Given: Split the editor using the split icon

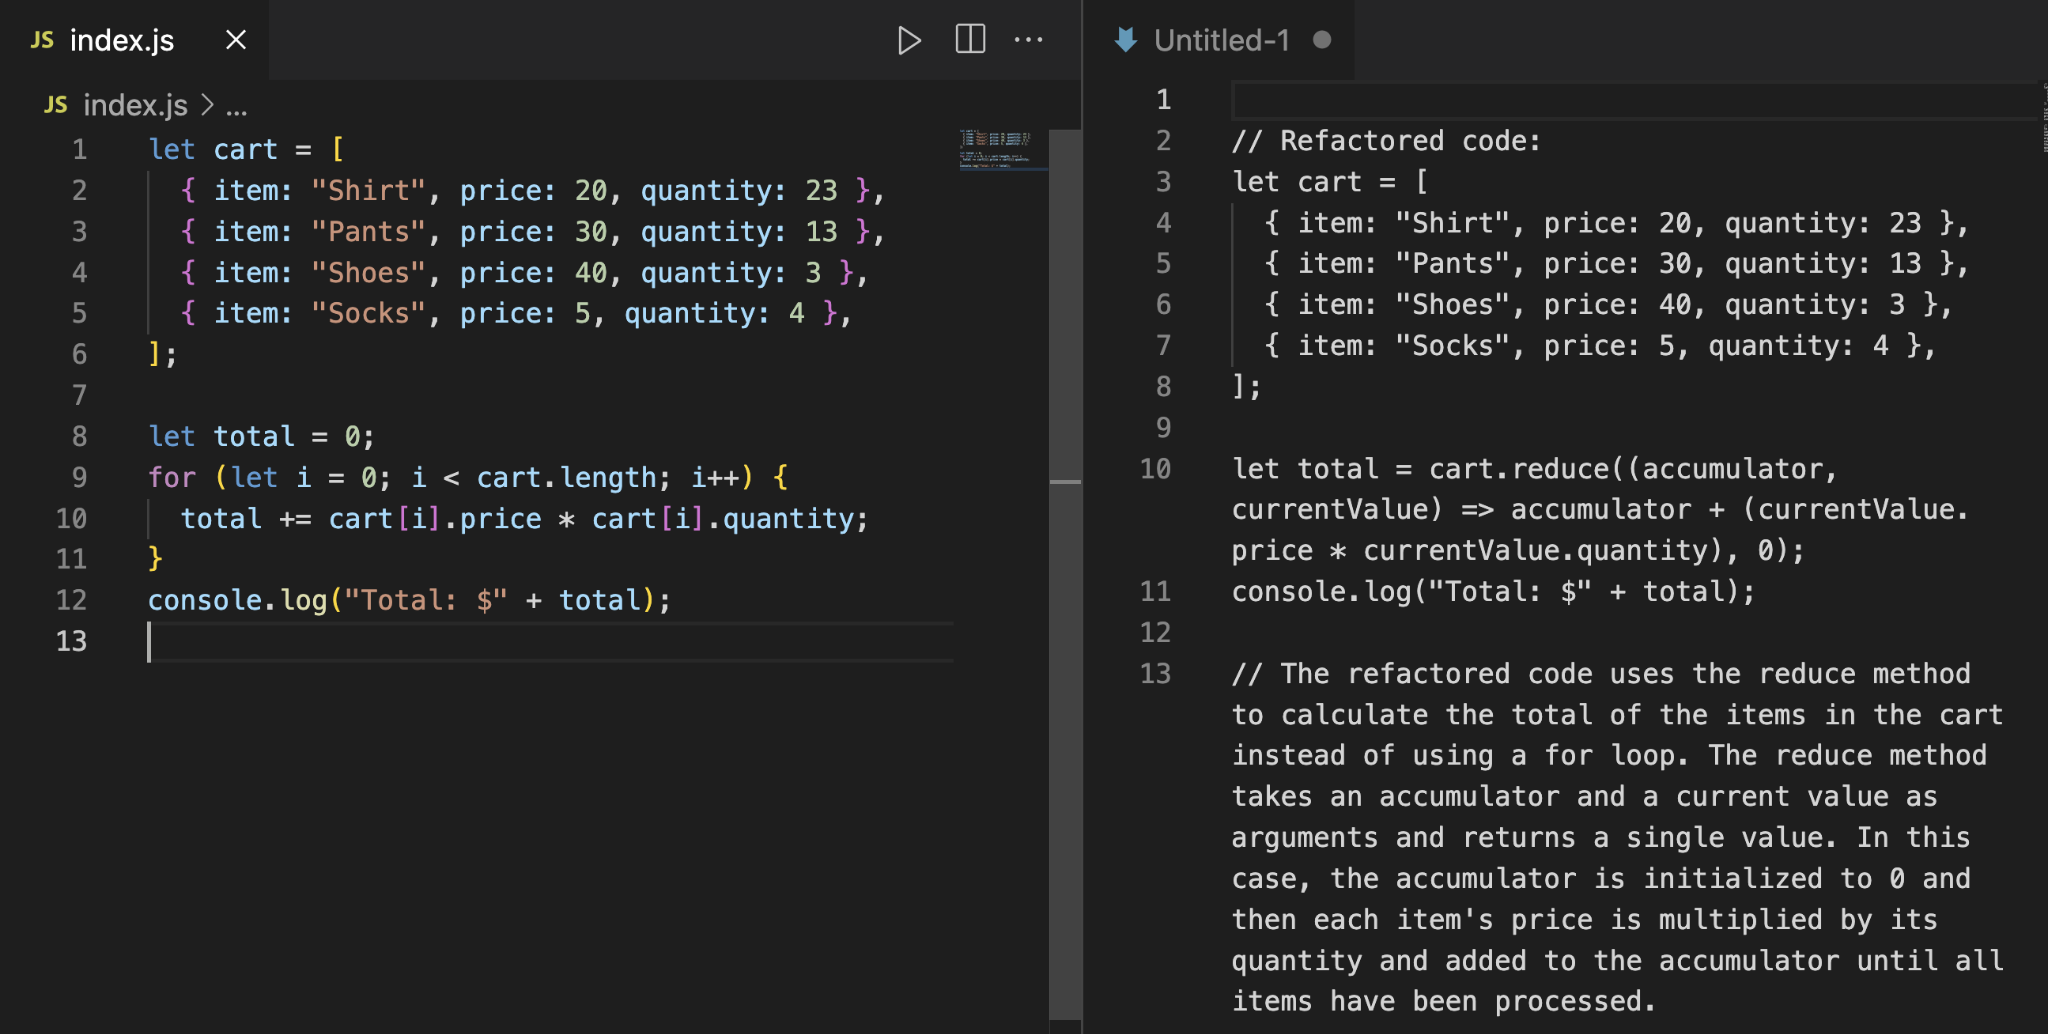Looking at the screenshot, I should pos(970,40).
